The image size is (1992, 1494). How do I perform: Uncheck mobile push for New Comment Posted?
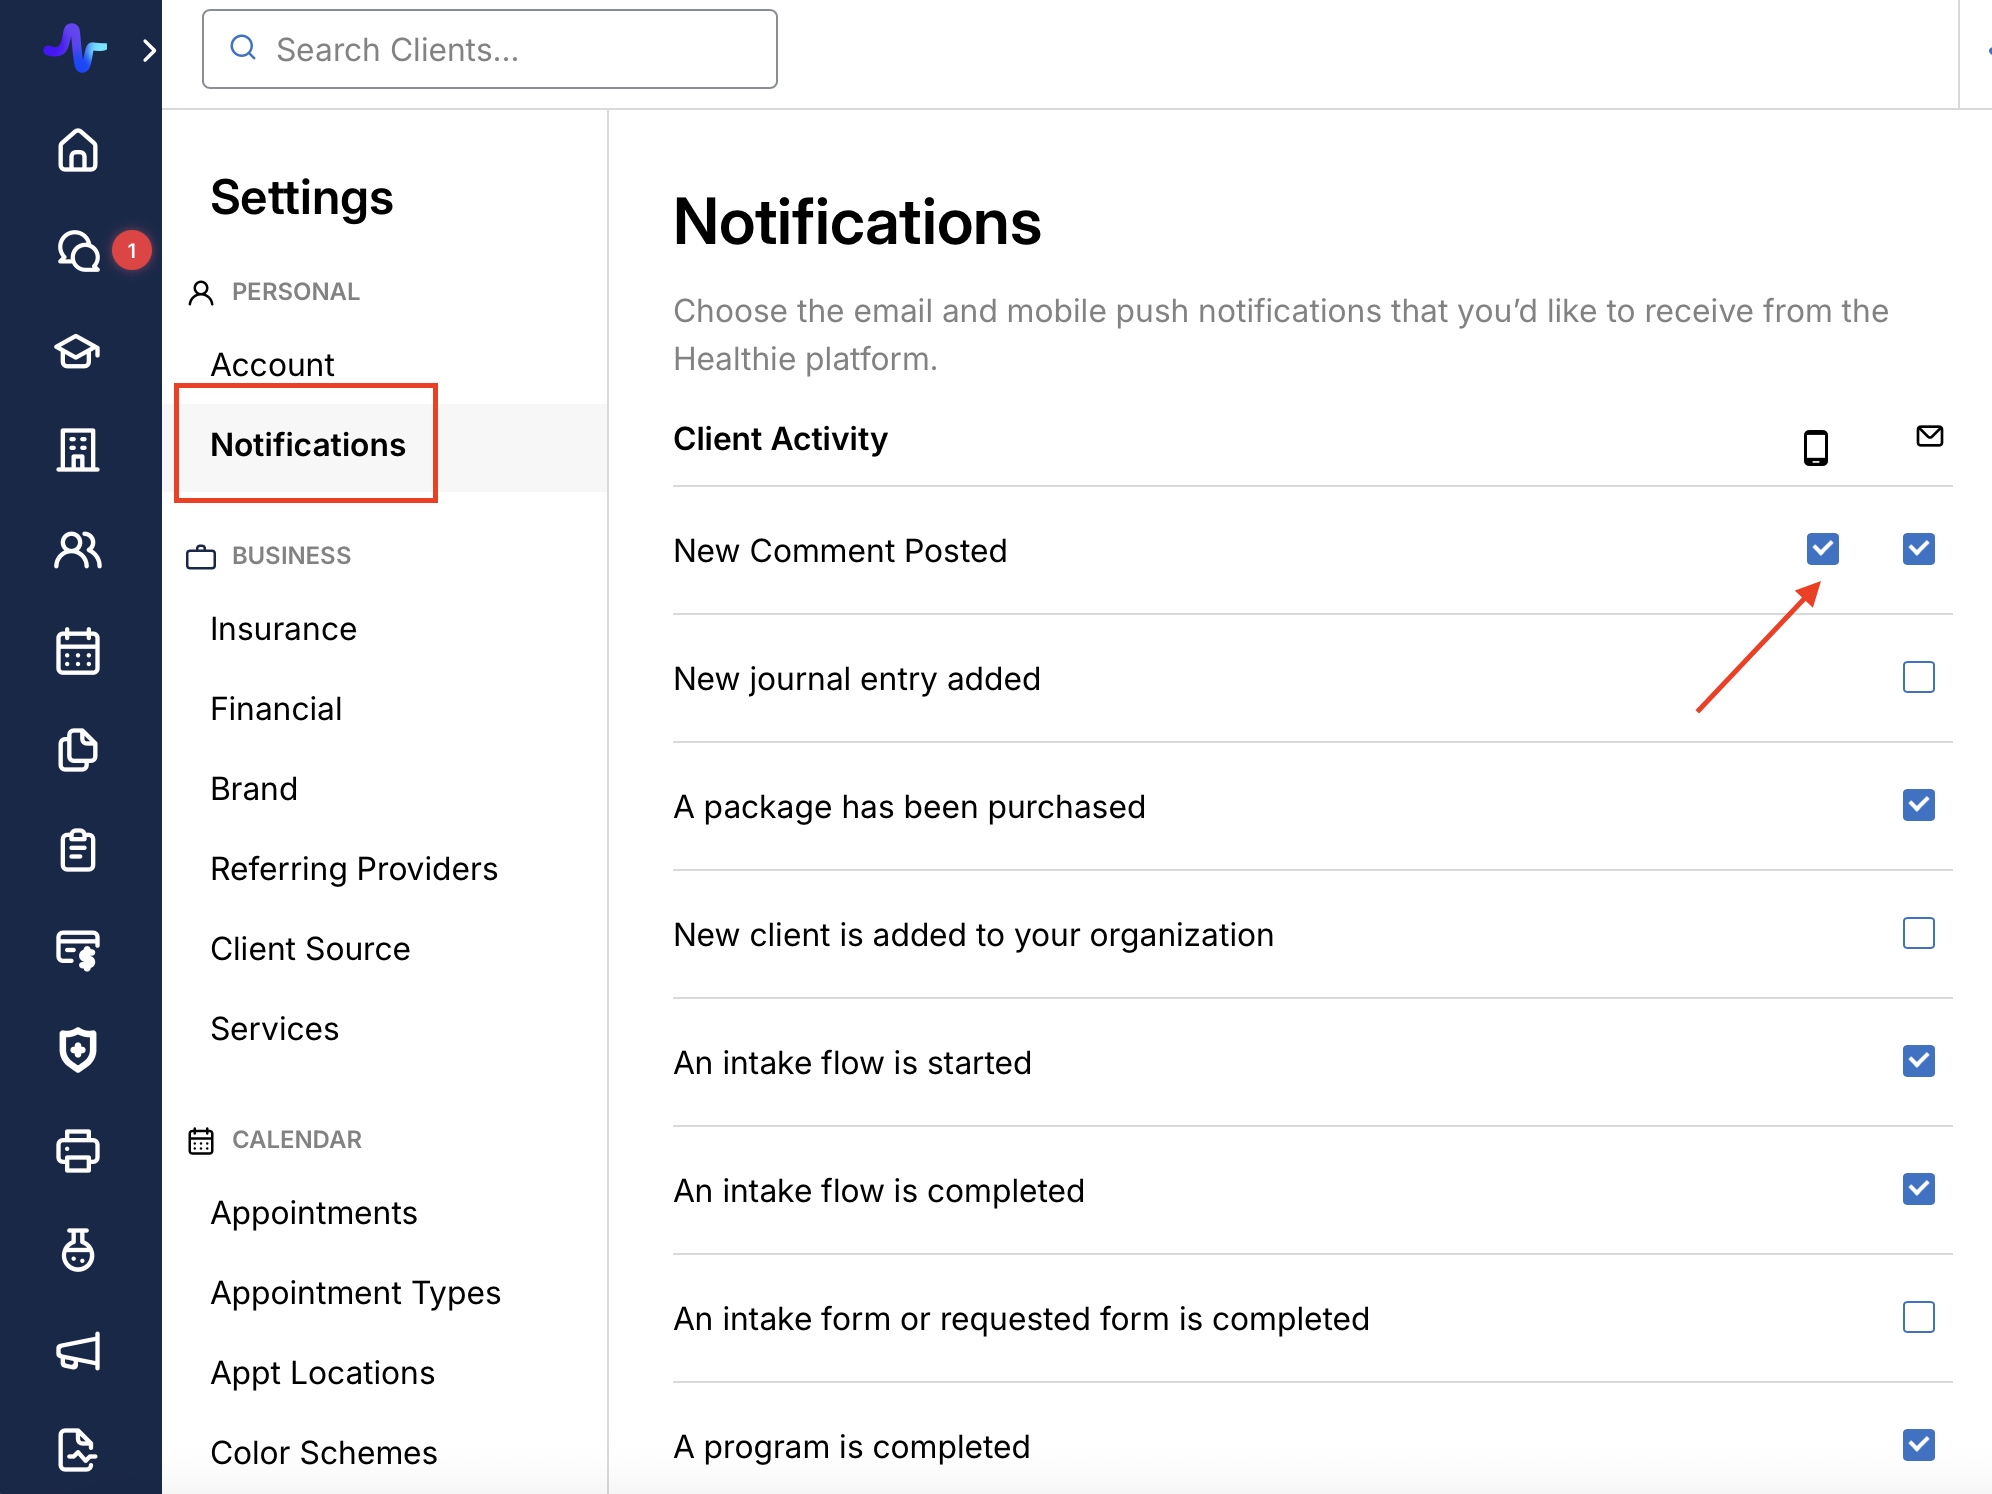click(1822, 549)
